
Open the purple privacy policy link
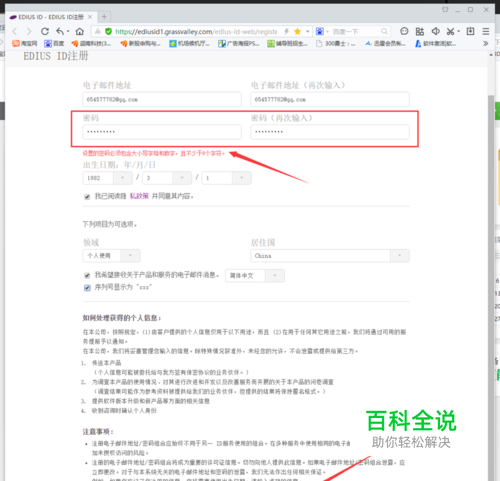click(x=139, y=196)
